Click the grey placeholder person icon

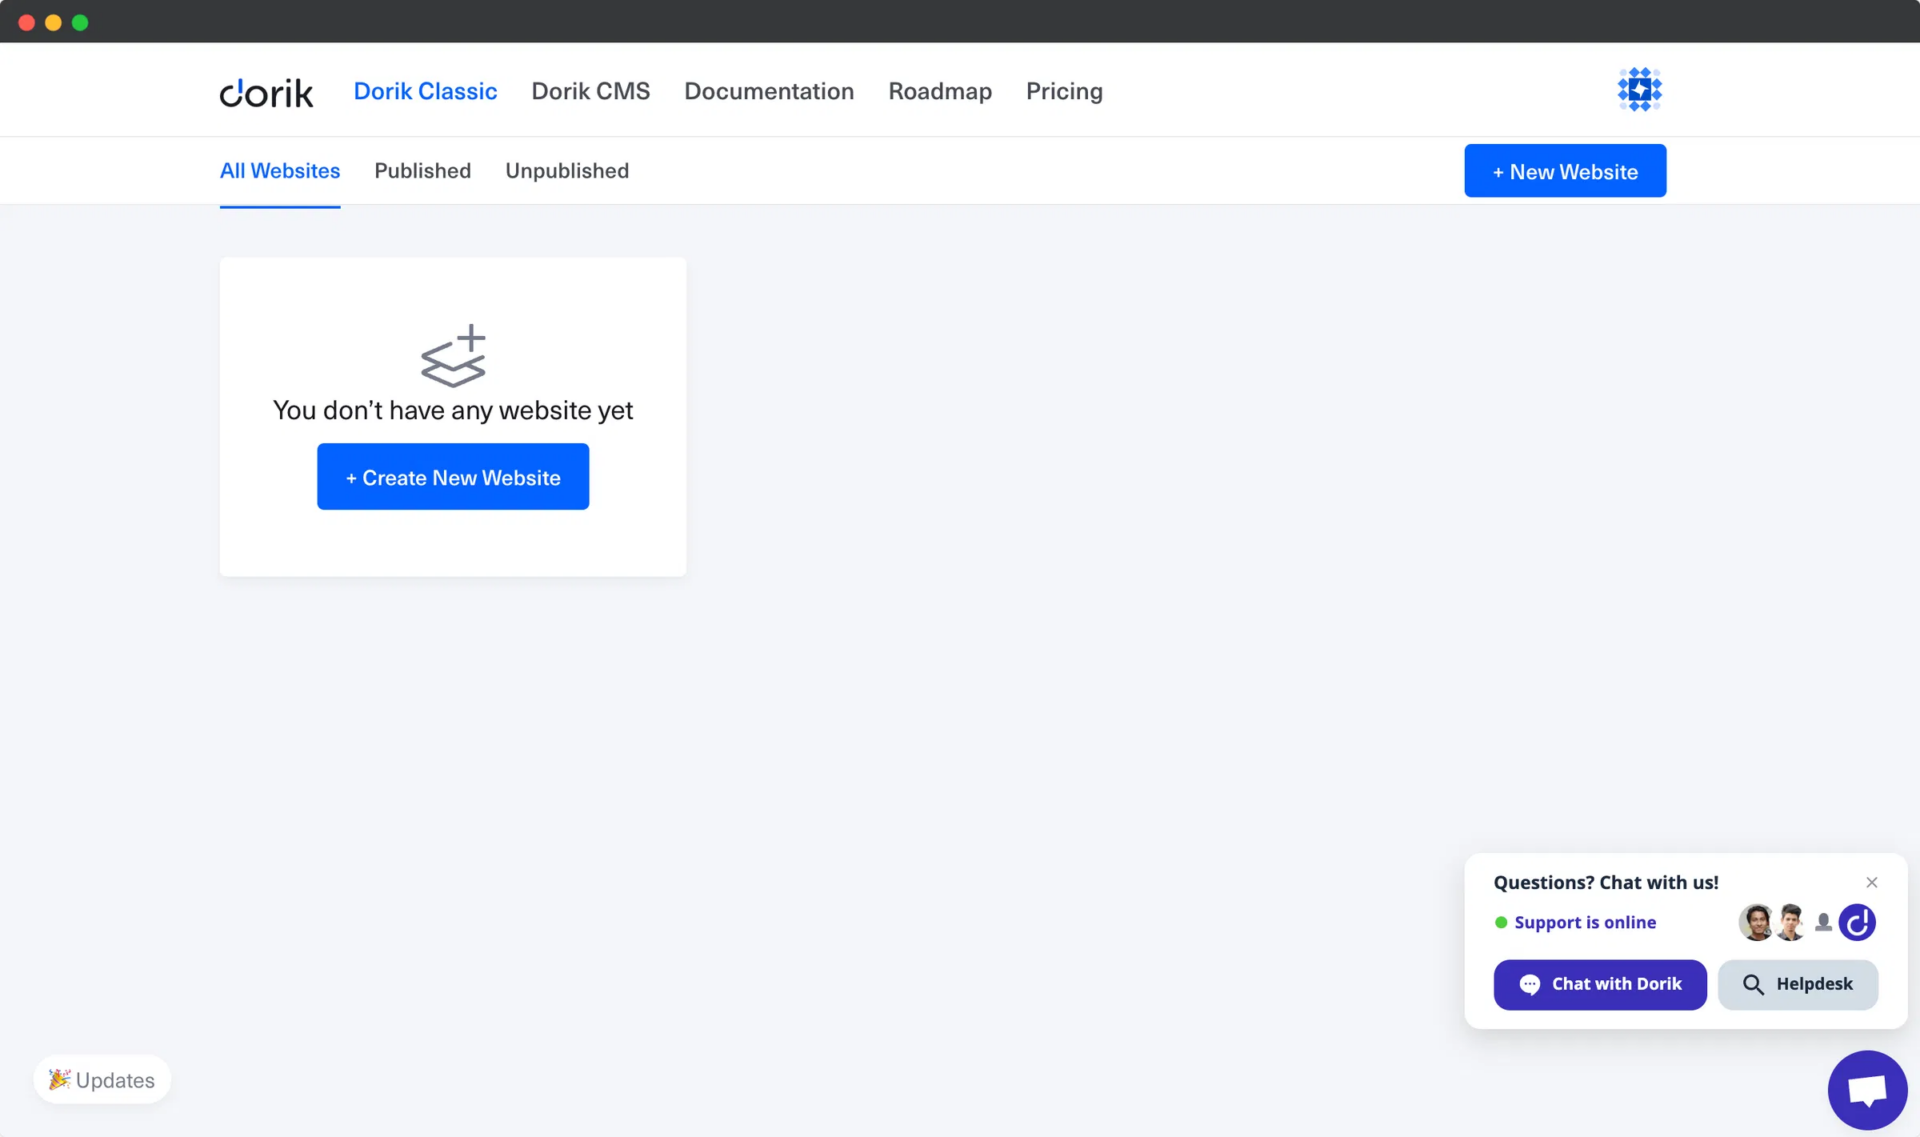tap(1823, 922)
